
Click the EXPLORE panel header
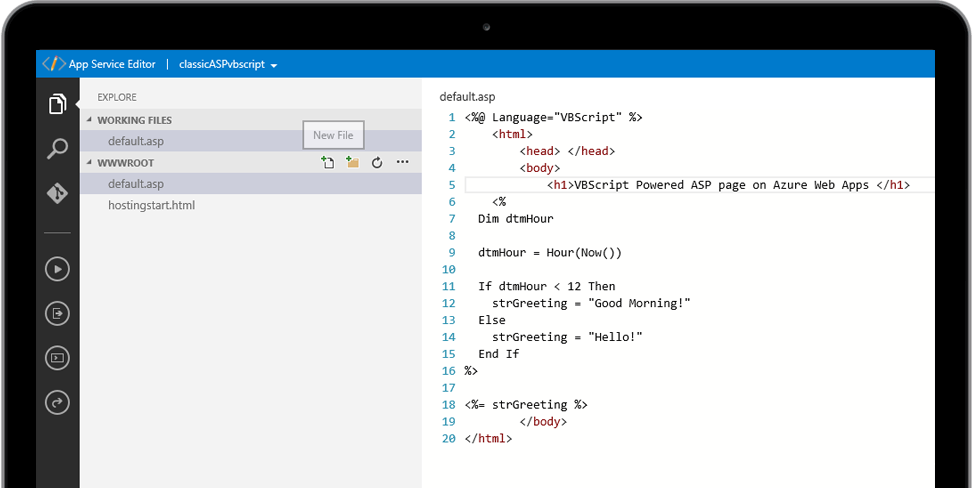pos(117,97)
